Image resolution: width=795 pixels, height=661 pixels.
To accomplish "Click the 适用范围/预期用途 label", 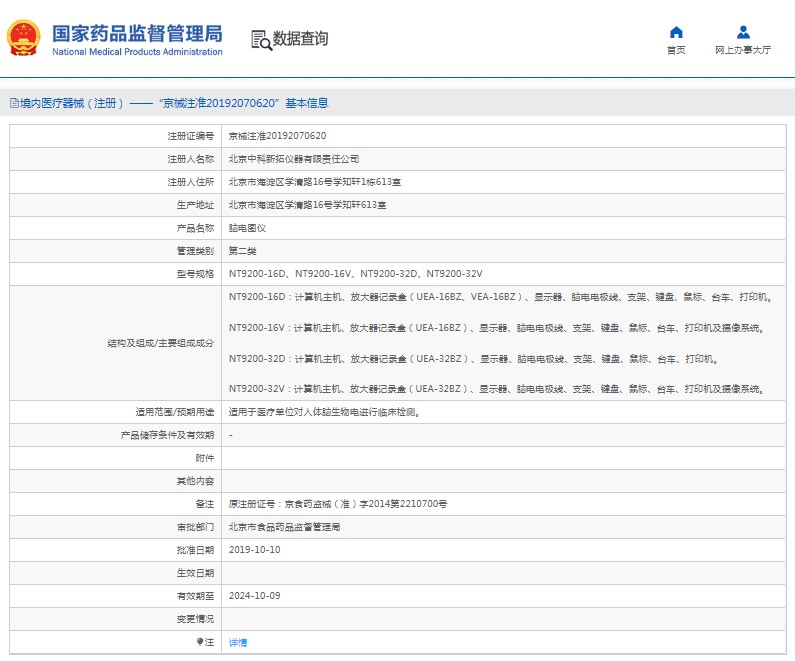I will pos(174,412).
